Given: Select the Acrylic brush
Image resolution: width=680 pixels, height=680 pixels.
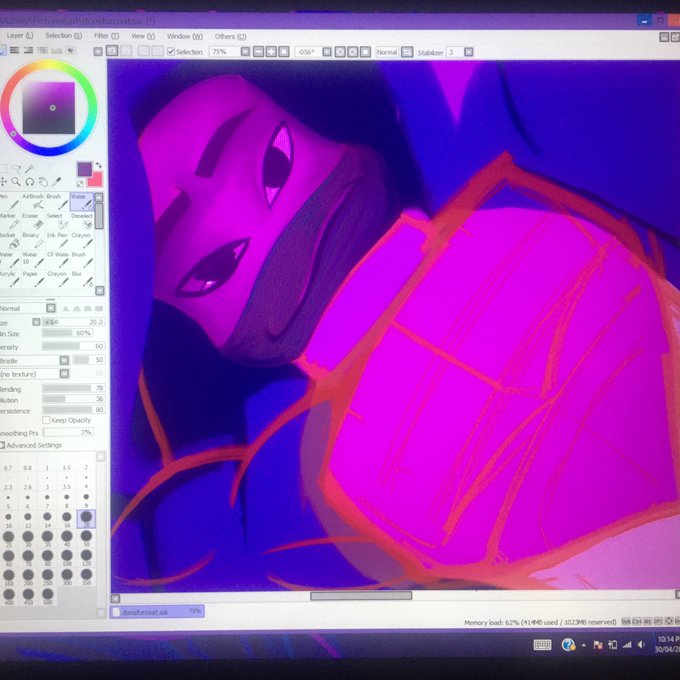Looking at the screenshot, I should pos(9,279).
